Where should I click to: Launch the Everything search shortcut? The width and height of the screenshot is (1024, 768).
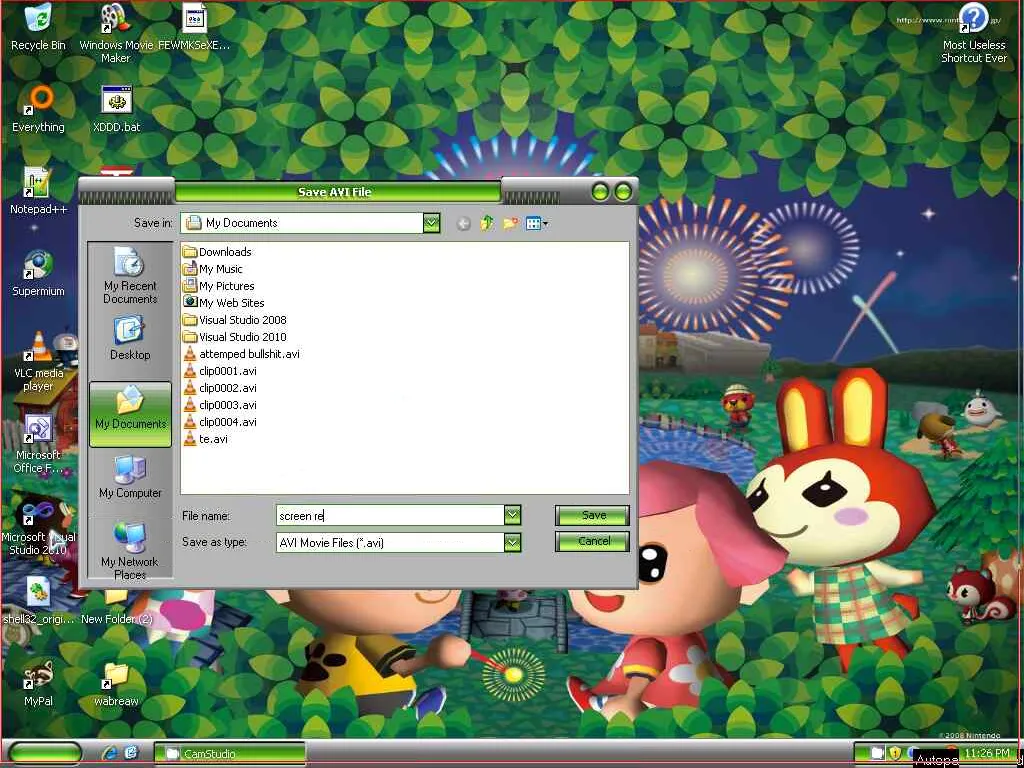[x=39, y=110]
